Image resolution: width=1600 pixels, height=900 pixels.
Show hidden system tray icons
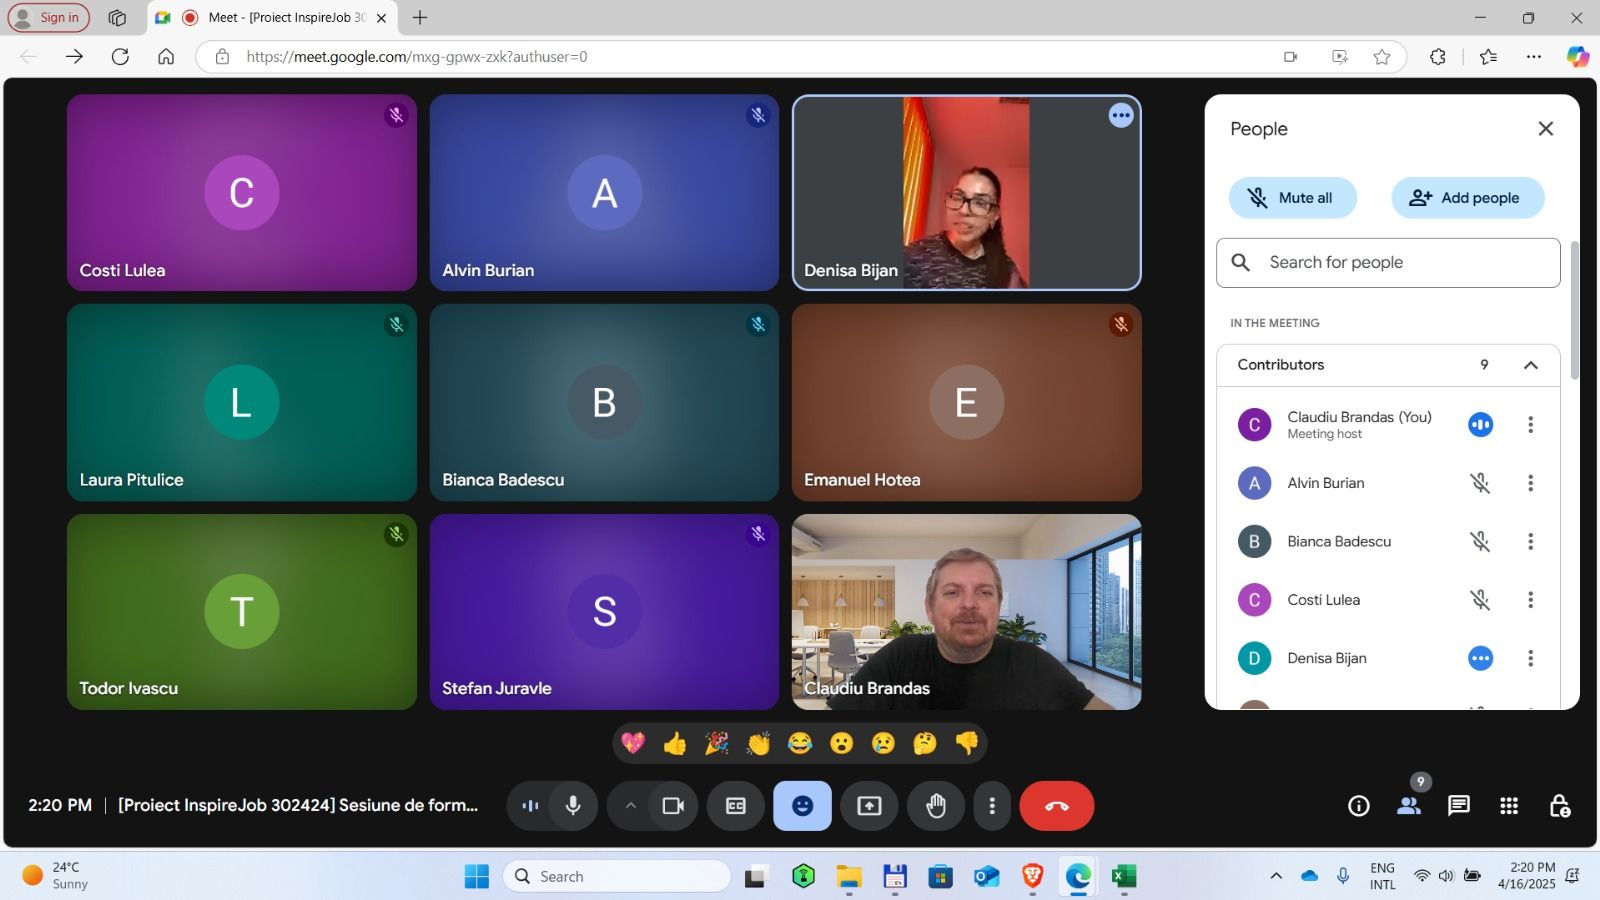tap(1276, 876)
